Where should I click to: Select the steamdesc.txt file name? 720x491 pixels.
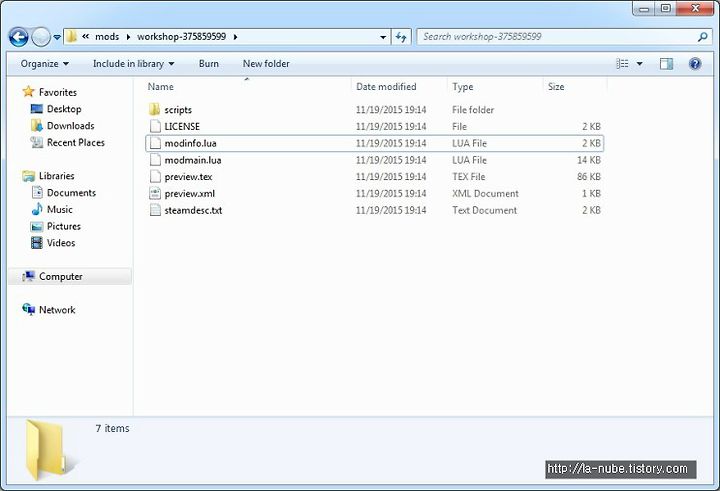193,210
